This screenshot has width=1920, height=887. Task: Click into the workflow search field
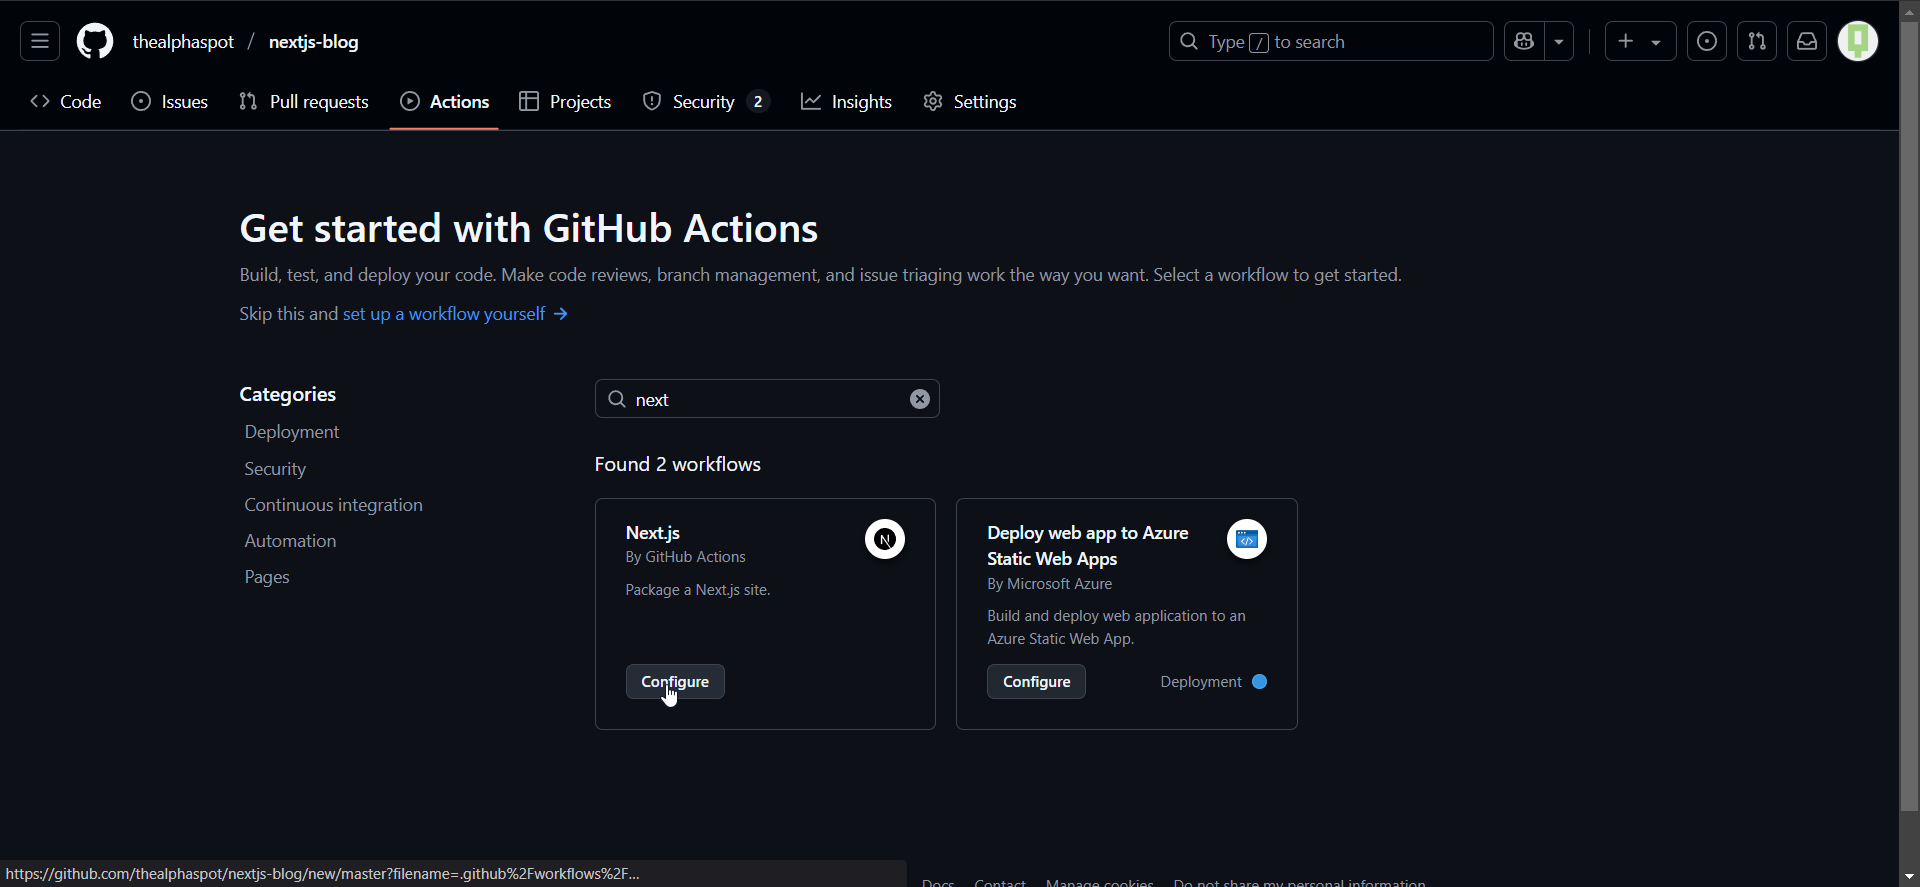point(767,399)
